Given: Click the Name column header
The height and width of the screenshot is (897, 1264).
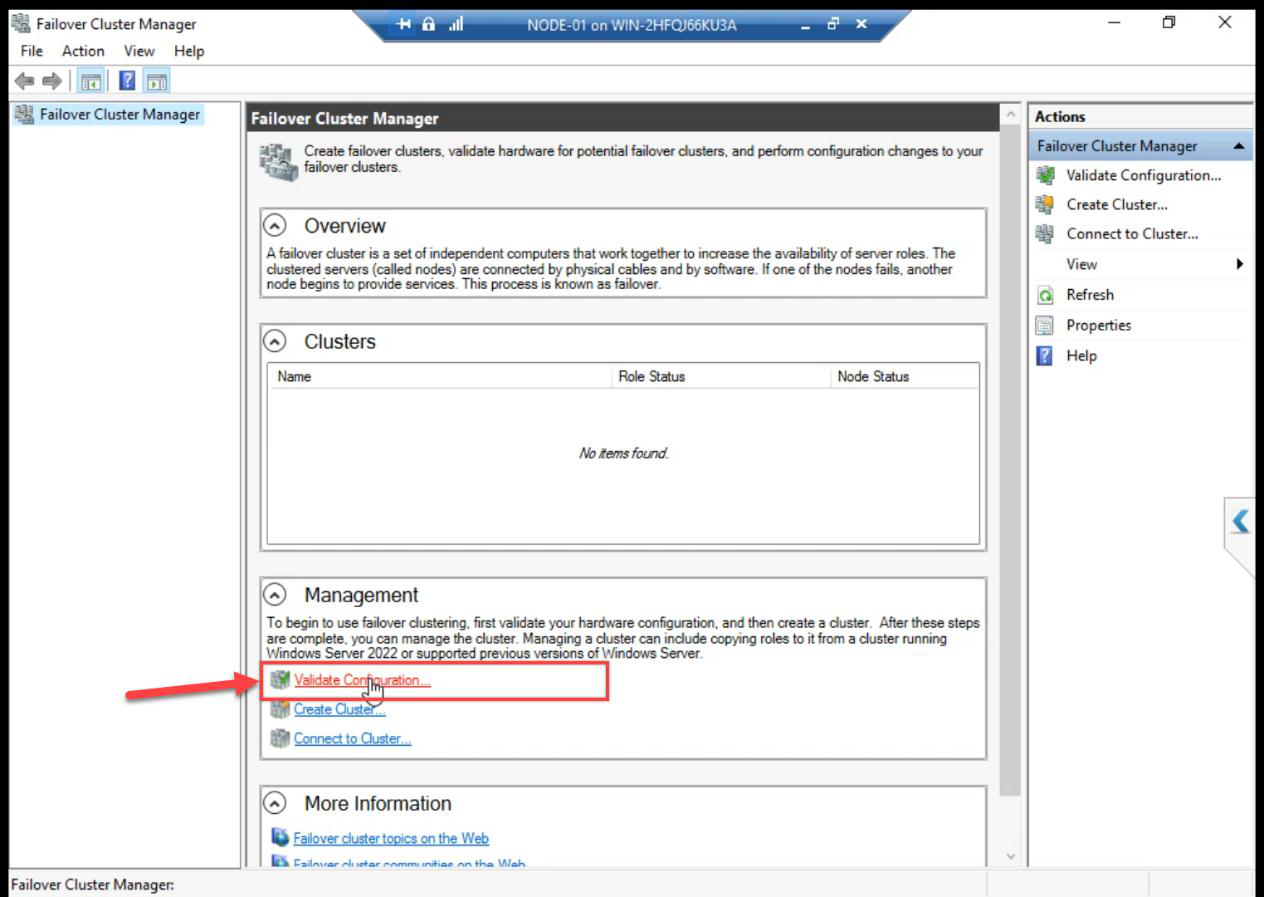Looking at the screenshot, I should pos(440,376).
